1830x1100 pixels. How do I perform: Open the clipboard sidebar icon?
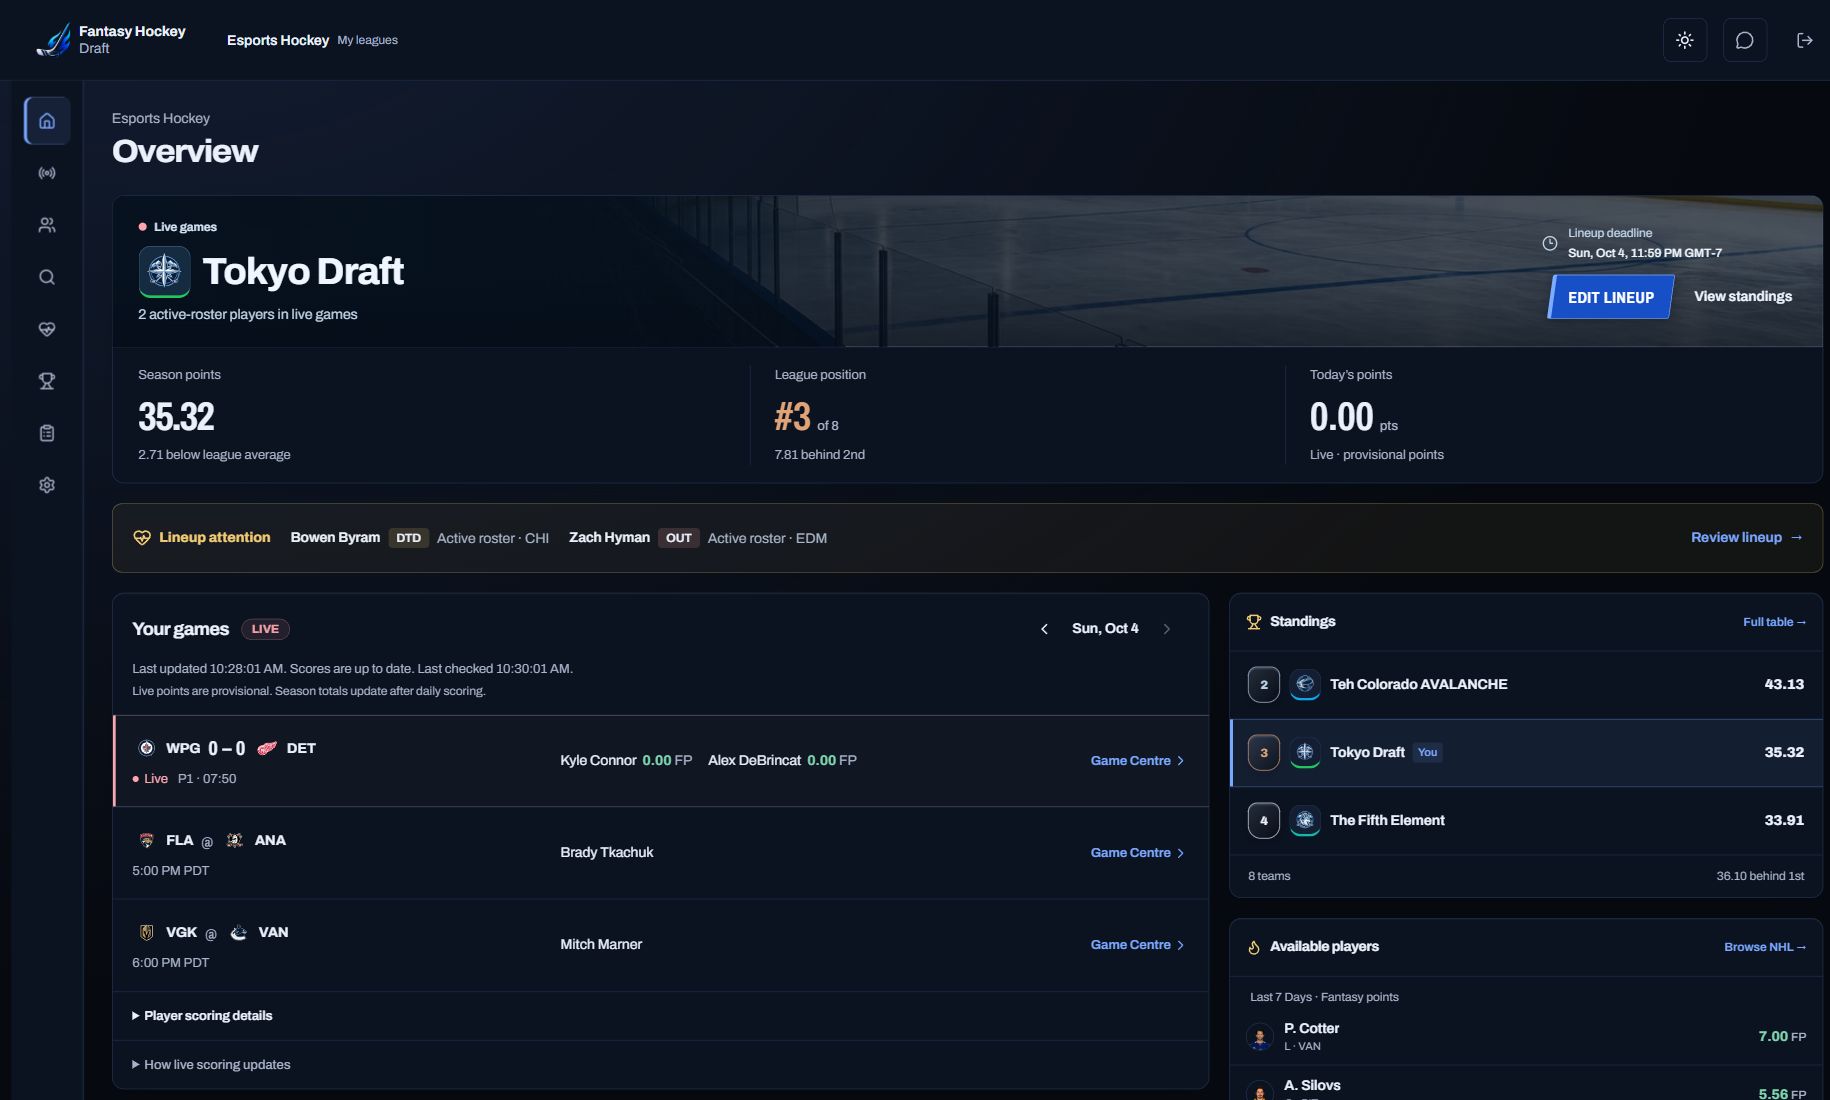47,433
